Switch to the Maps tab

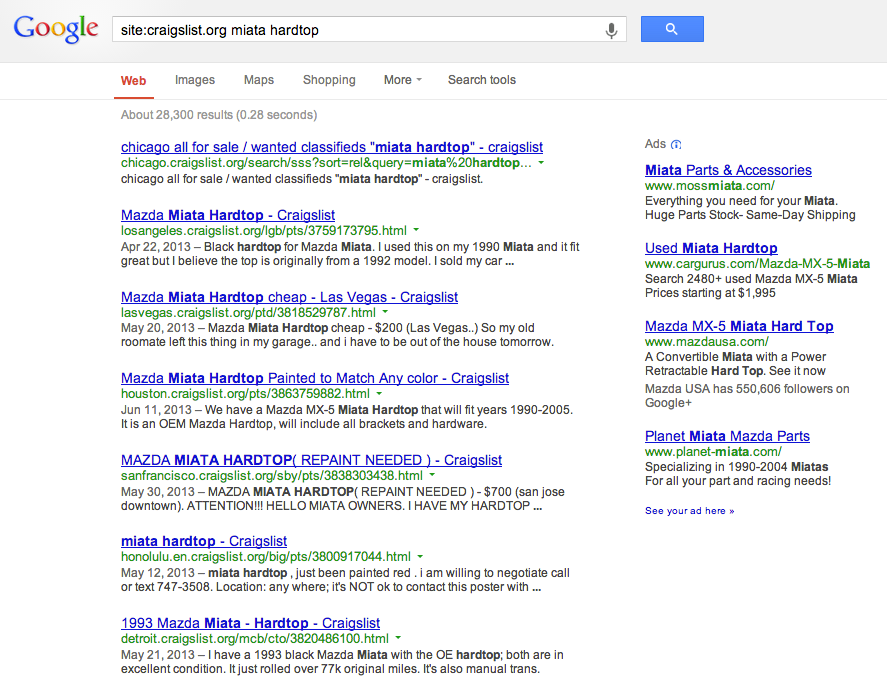click(259, 80)
